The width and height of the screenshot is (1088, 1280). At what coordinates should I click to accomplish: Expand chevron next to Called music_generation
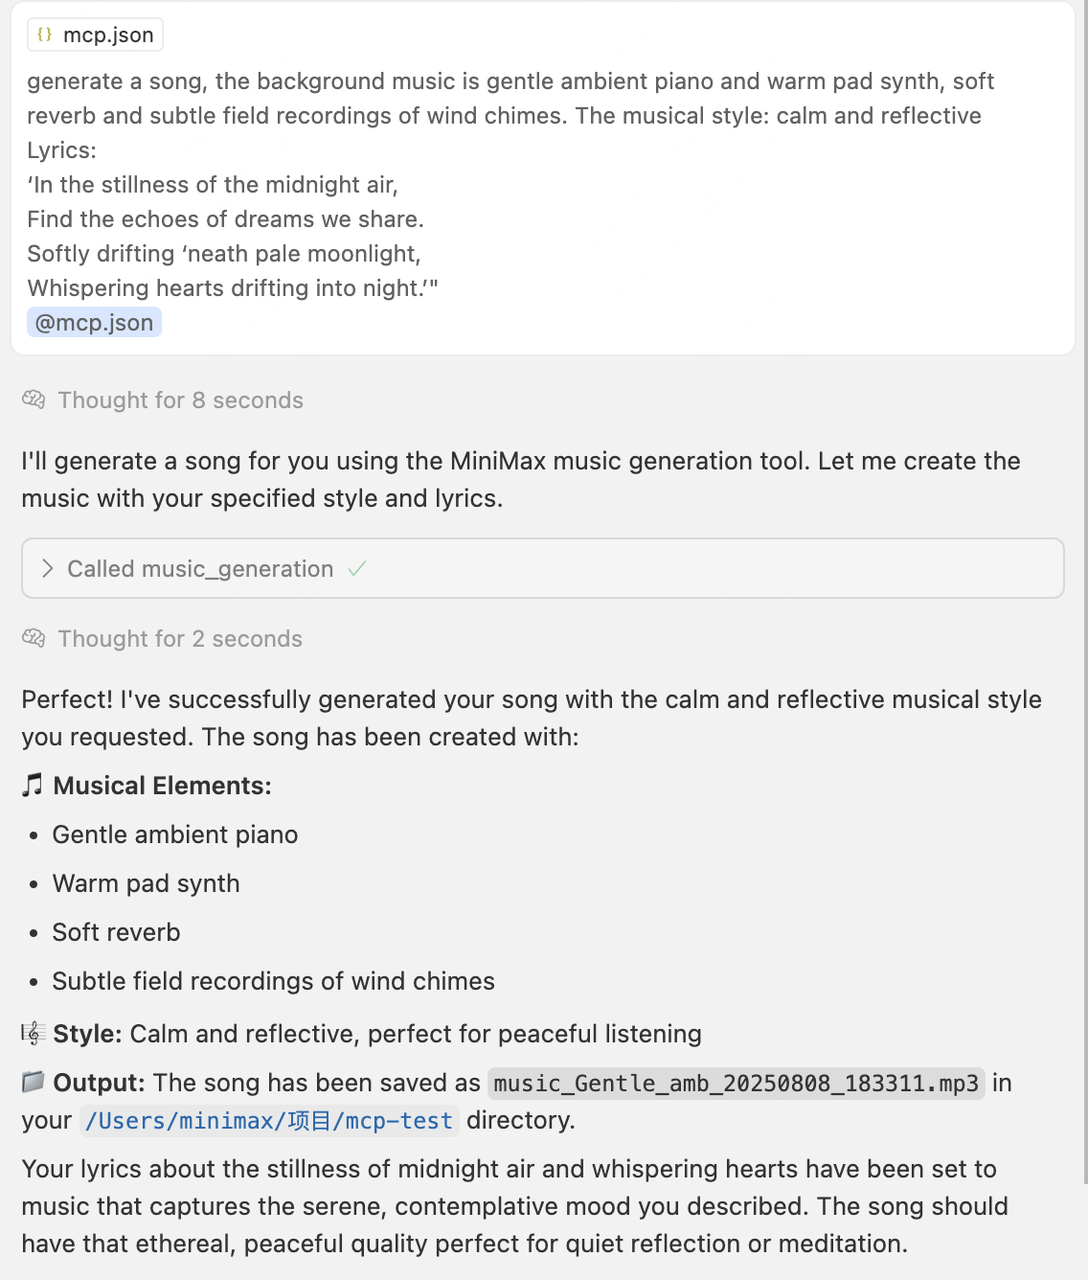pyautogui.click(x=47, y=569)
